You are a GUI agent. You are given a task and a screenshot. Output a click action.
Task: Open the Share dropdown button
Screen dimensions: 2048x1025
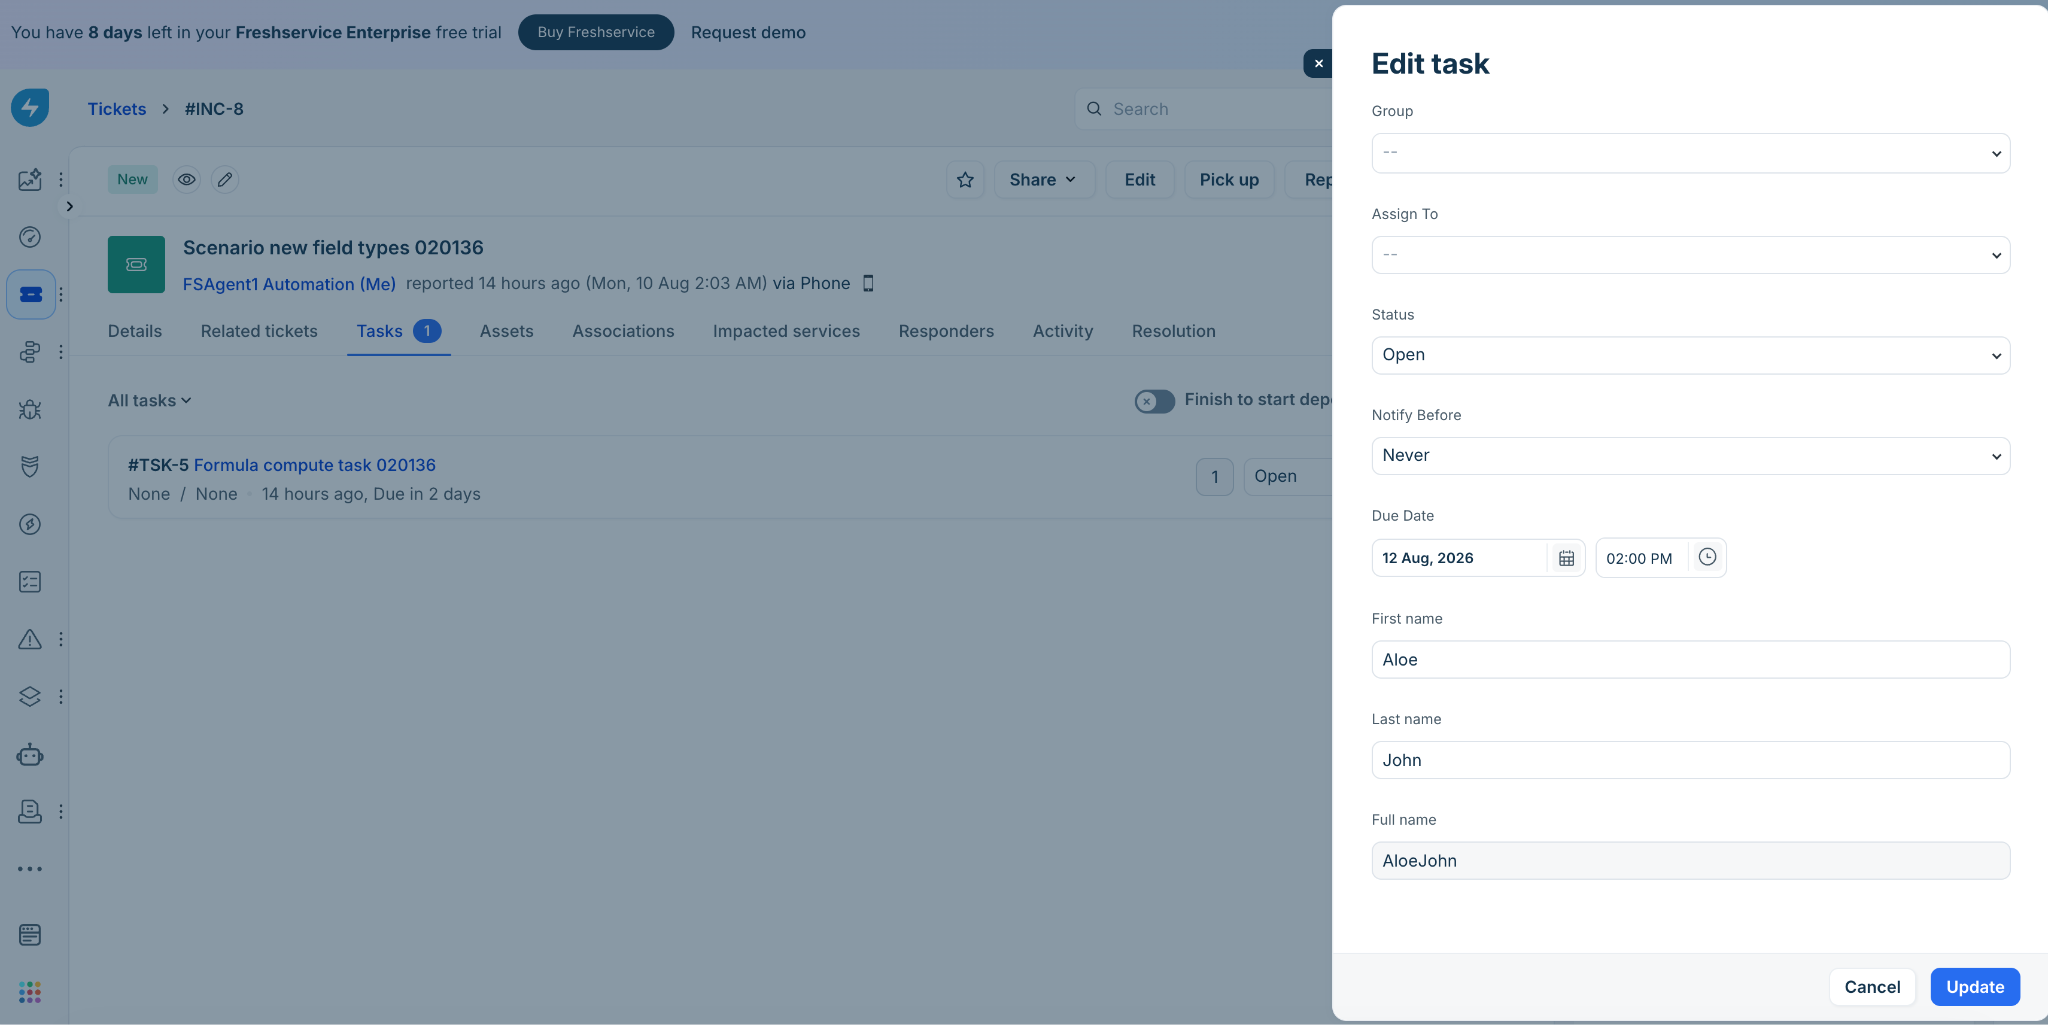(1044, 180)
